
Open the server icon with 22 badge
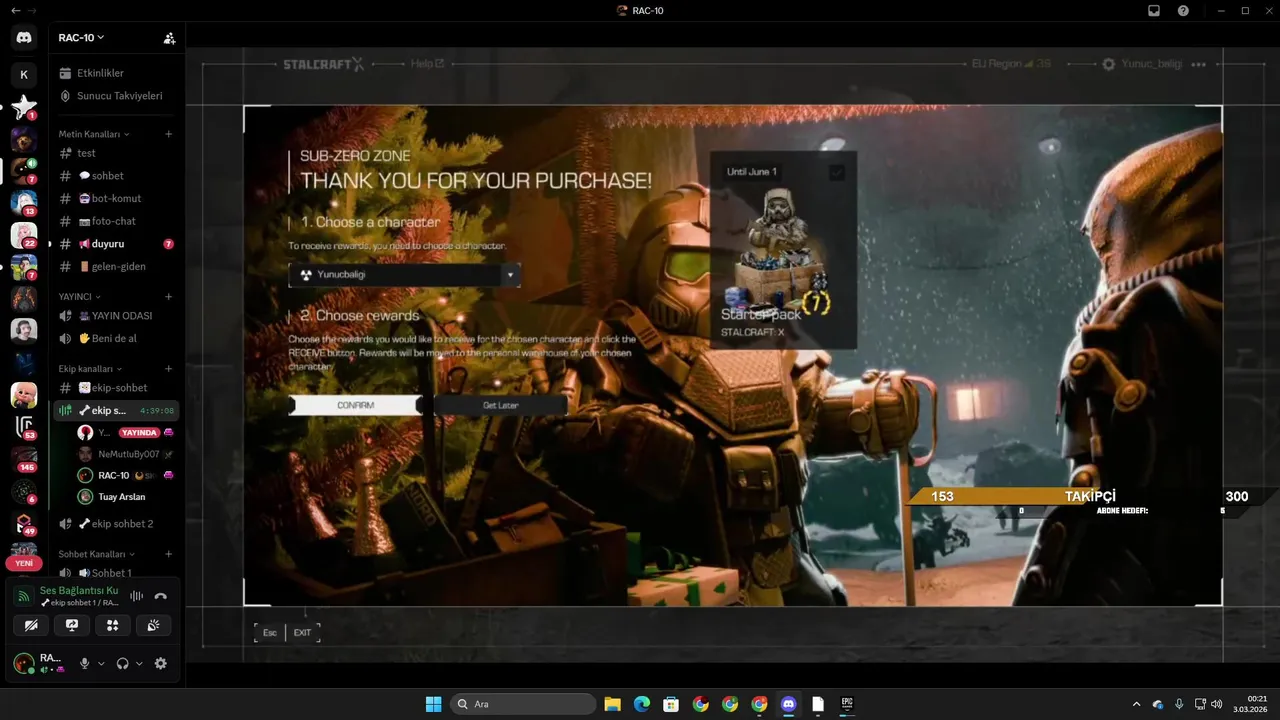tap(24, 235)
